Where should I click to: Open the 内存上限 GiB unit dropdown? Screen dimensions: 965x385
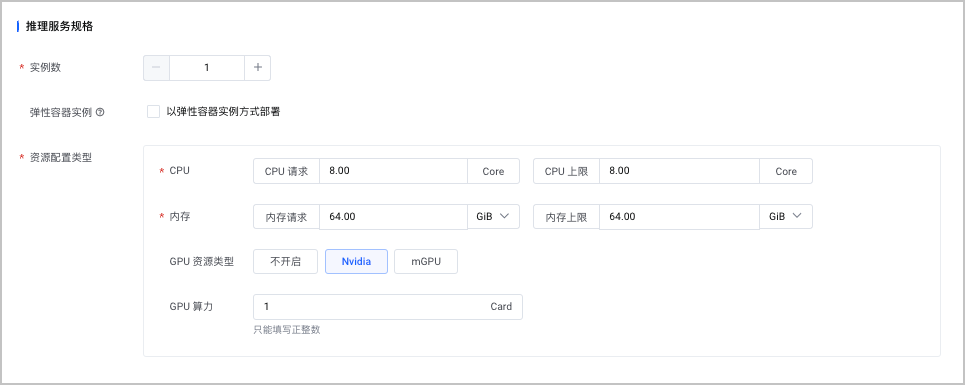[x=785, y=216]
